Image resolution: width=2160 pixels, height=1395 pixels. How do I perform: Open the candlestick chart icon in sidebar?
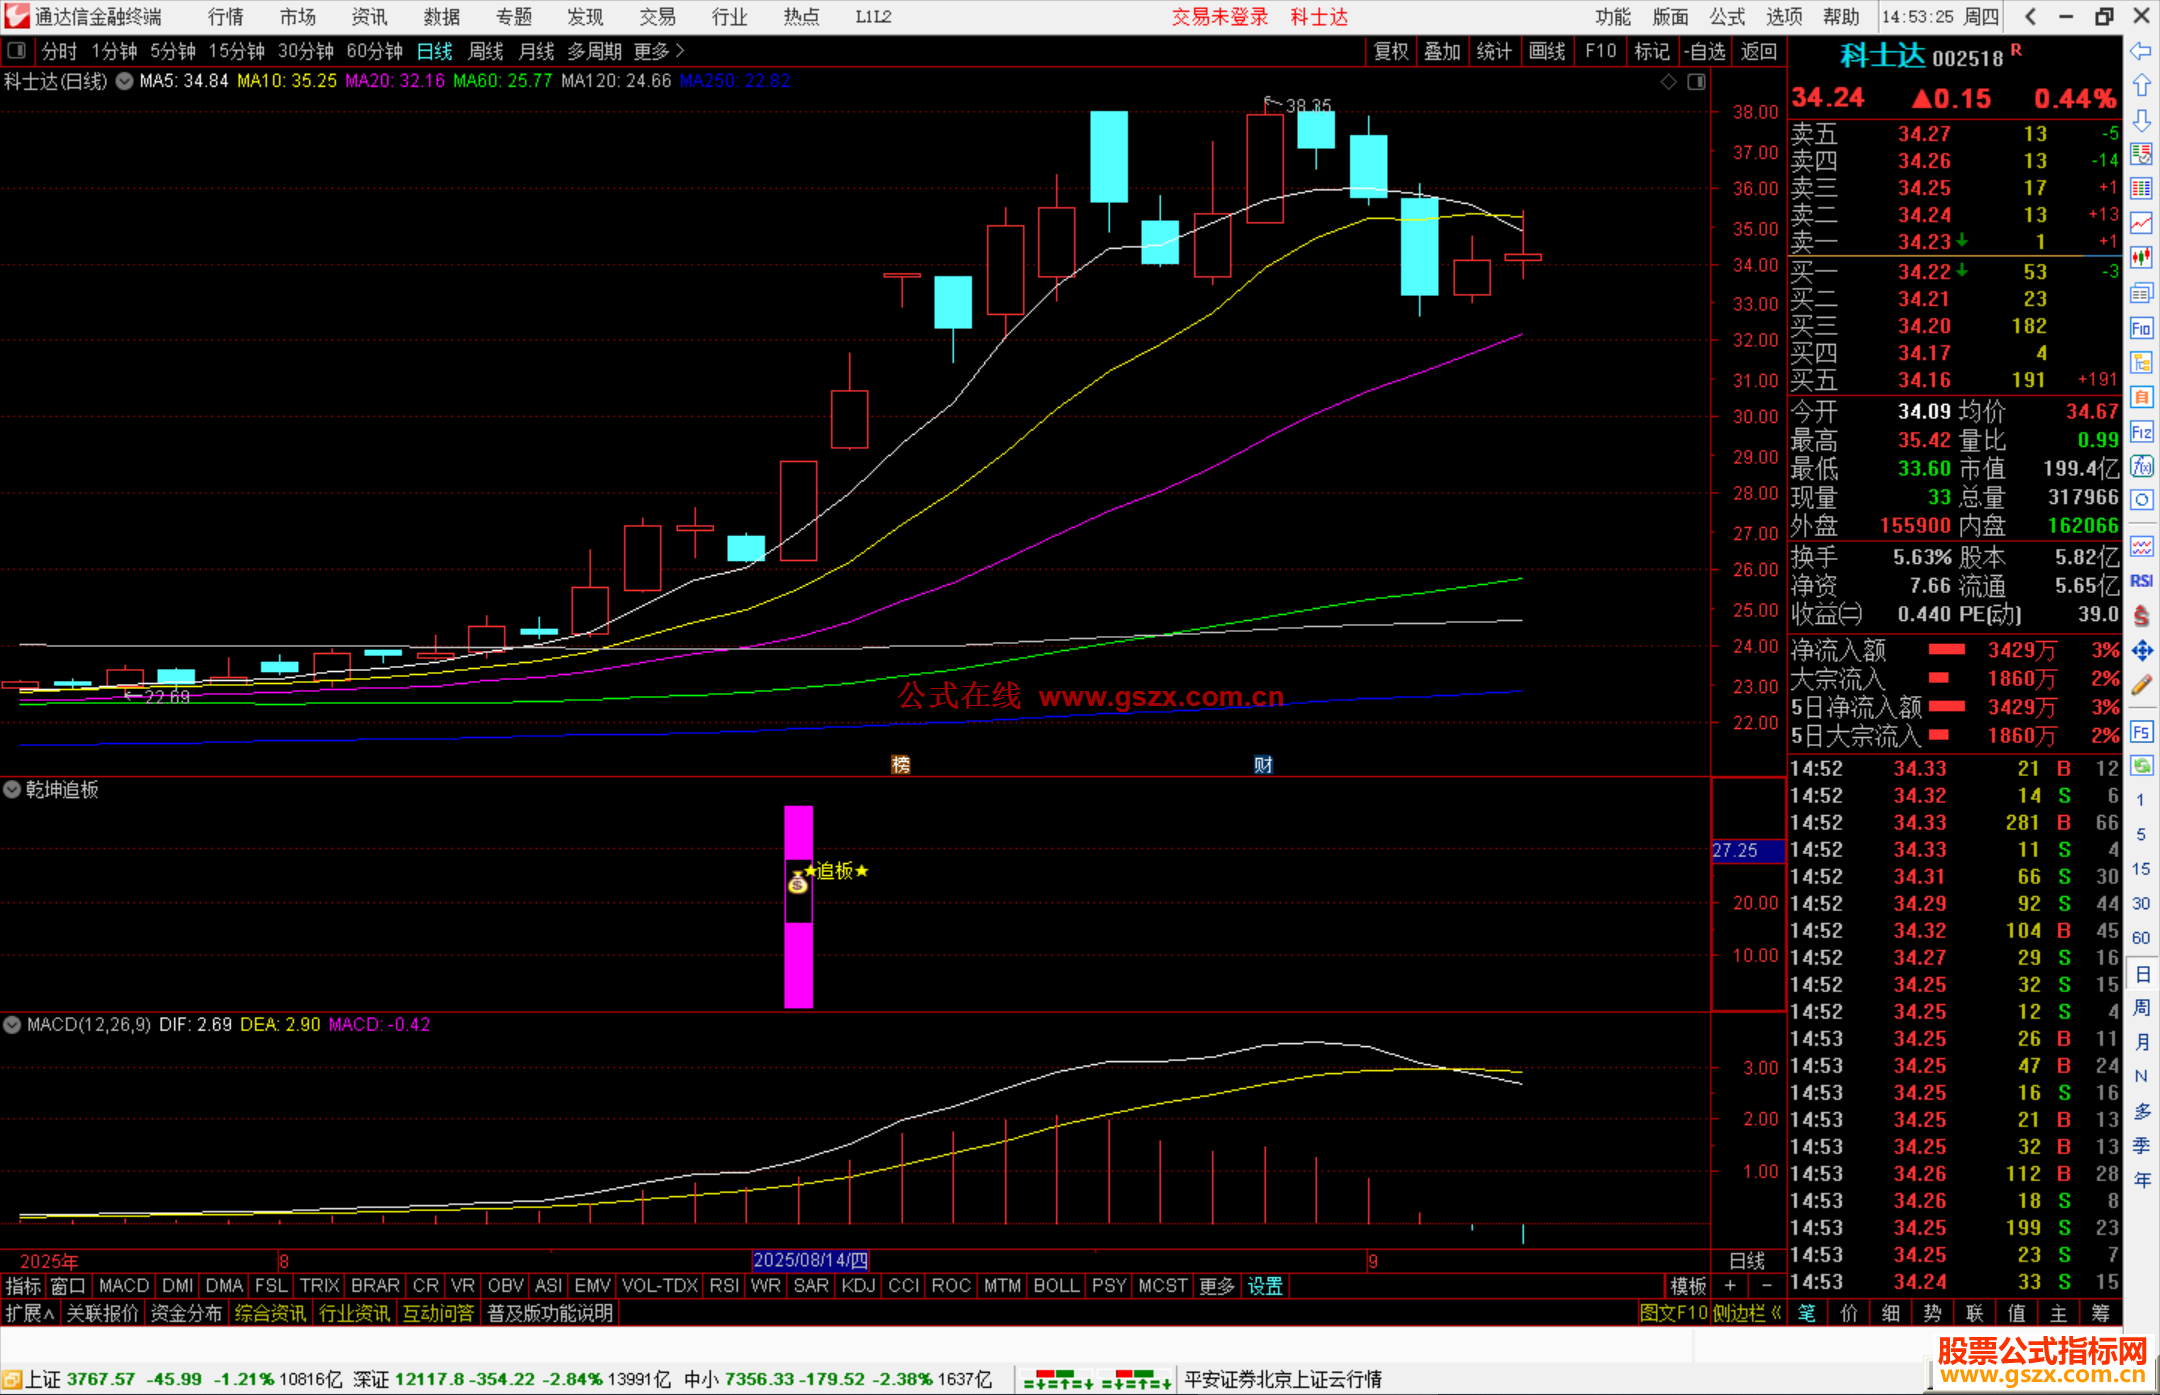pyautogui.click(x=2141, y=258)
